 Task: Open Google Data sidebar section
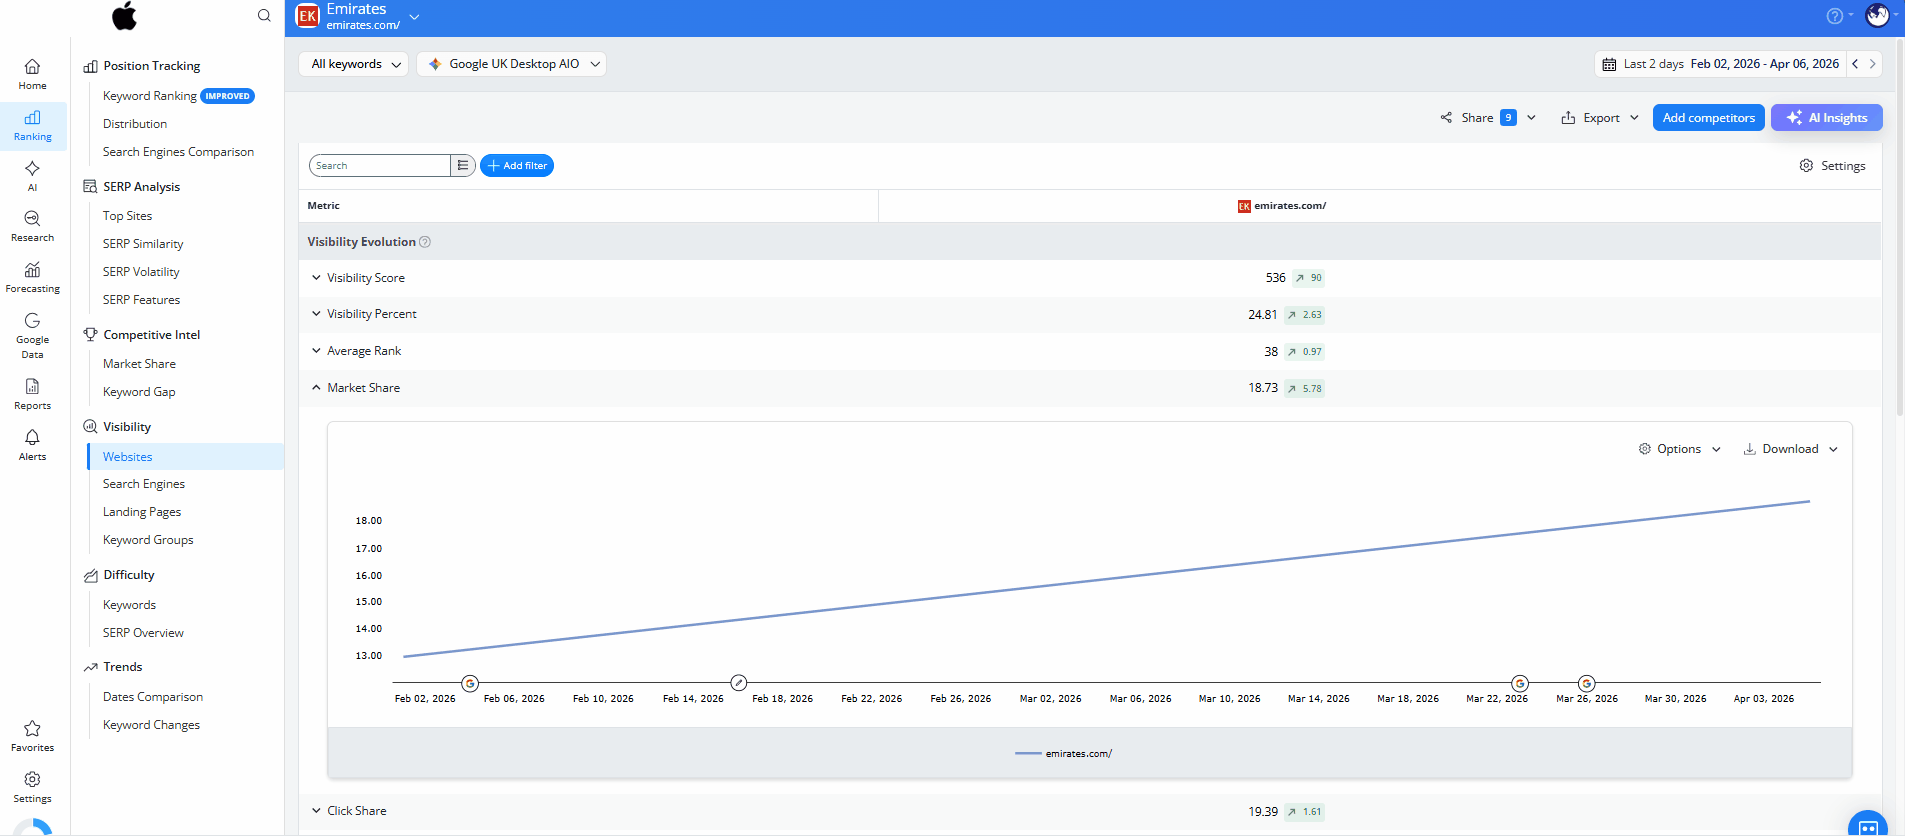click(32, 335)
